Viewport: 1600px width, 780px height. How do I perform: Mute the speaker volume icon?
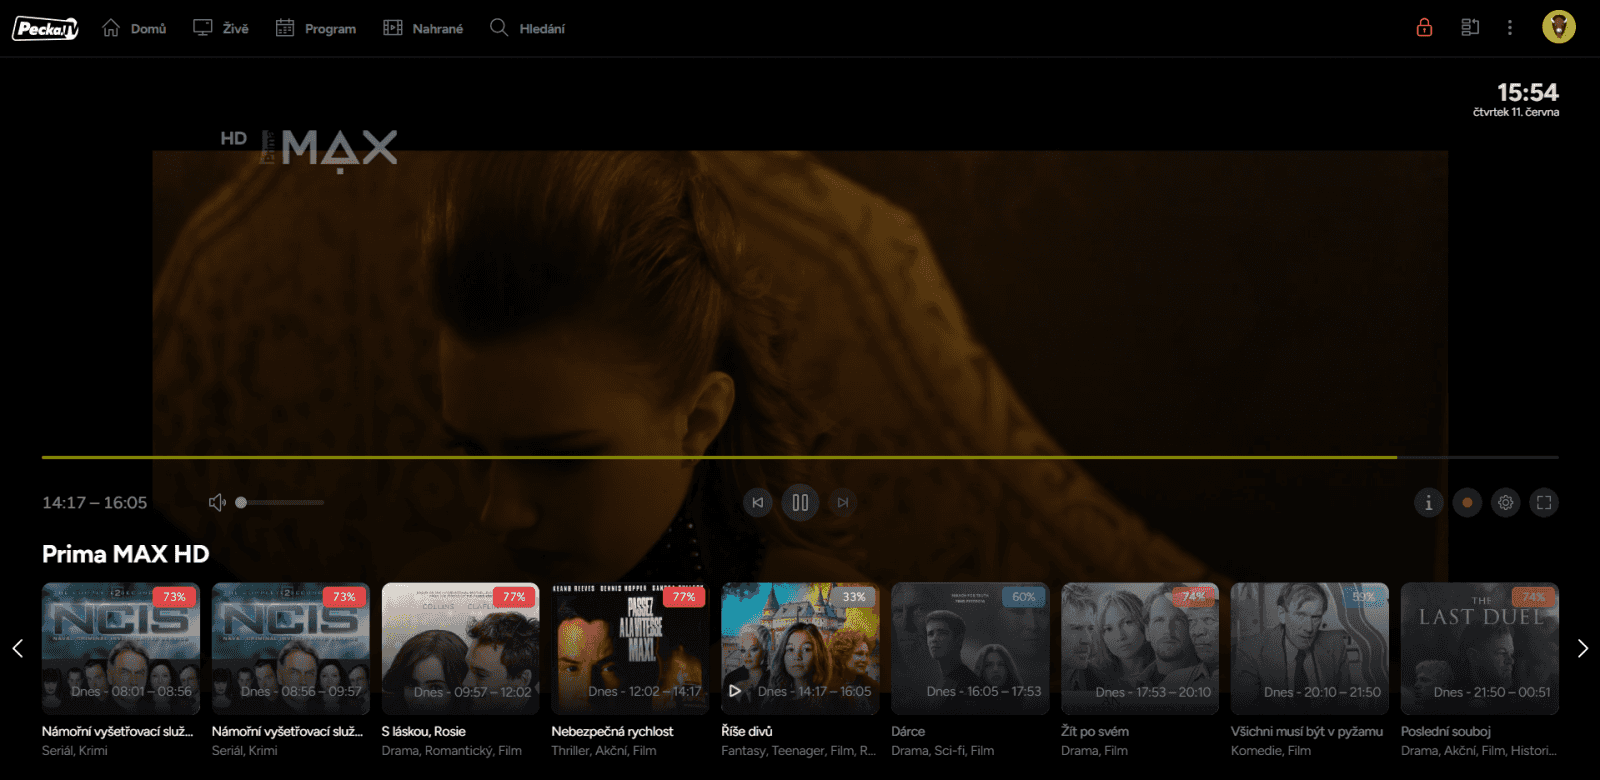click(217, 502)
